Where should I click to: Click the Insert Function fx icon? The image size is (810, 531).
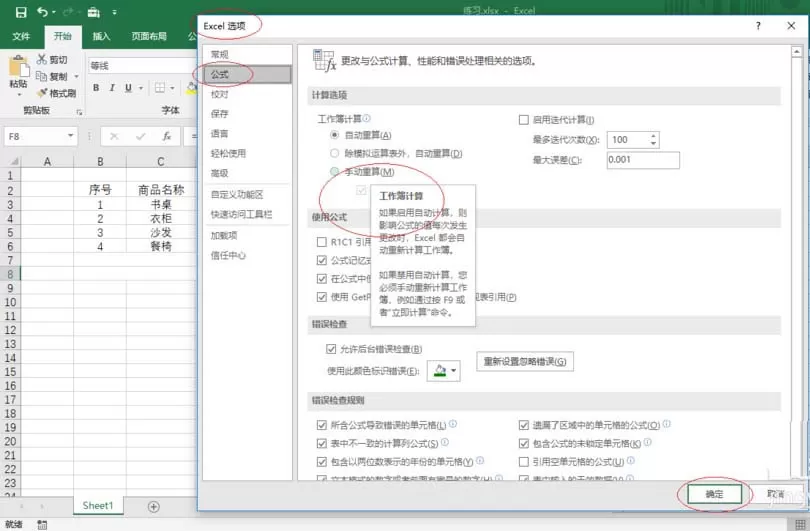[167, 136]
